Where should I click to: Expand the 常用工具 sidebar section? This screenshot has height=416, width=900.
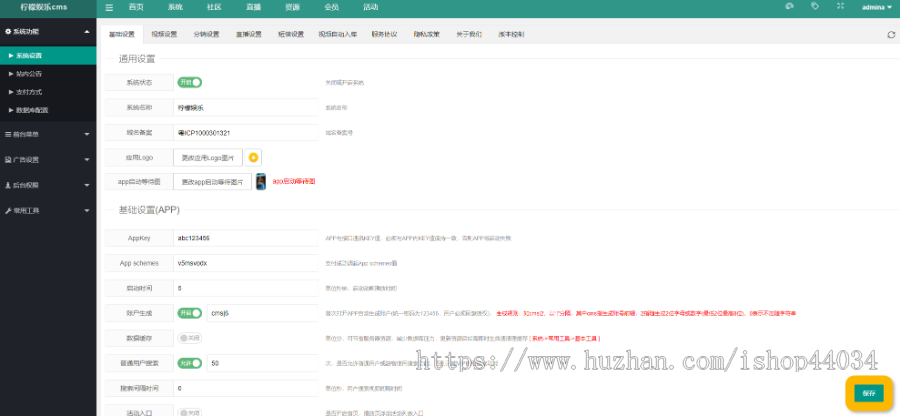click(x=87, y=211)
